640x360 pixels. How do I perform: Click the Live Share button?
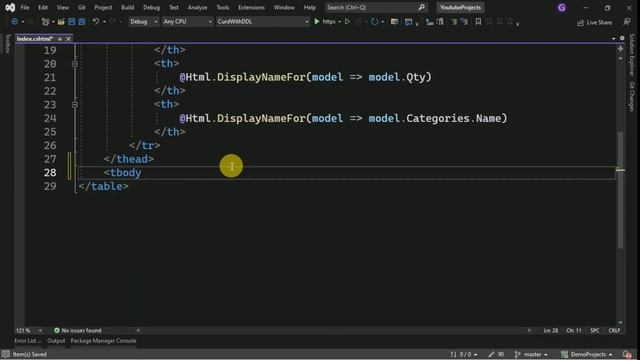pyautogui.click(x=595, y=22)
